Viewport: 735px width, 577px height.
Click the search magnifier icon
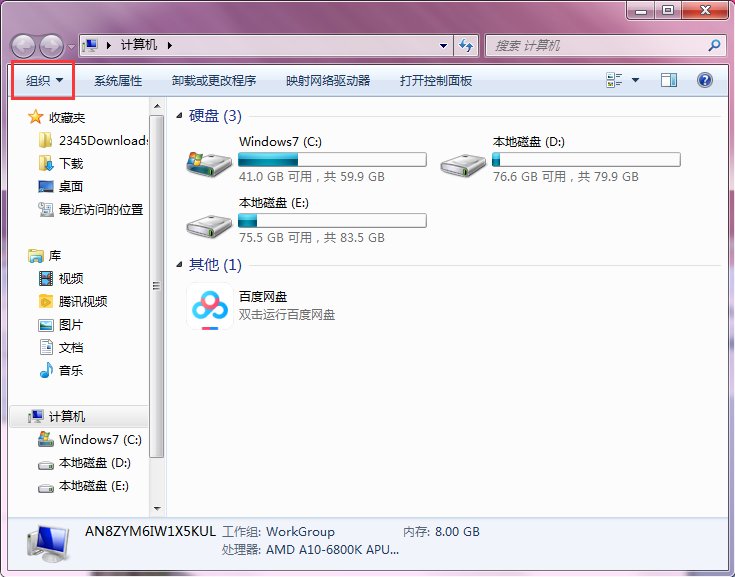(x=714, y=45)
